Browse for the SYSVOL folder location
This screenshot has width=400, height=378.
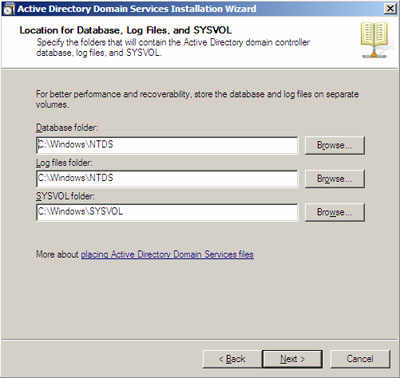334,212
